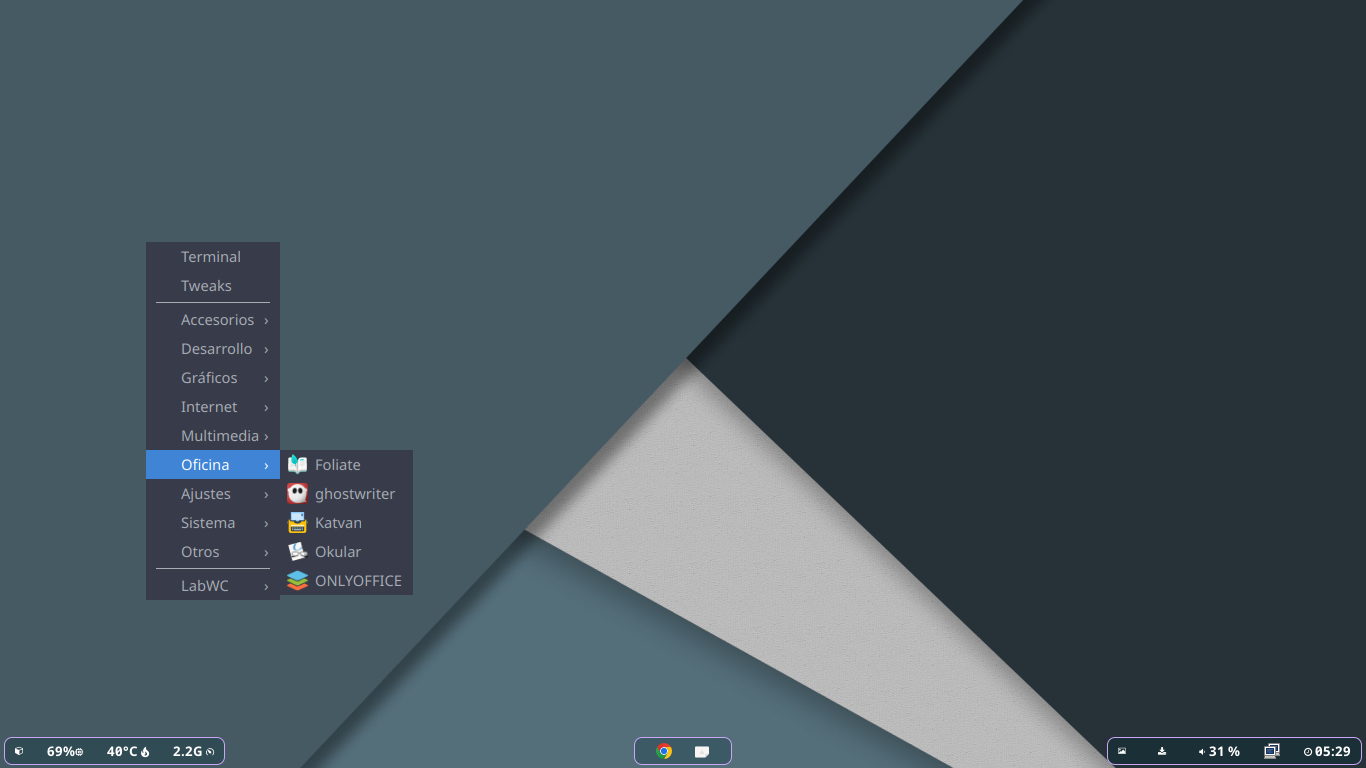Open Terminal from the root menu
The image size is (1366, 768).
click(213, 257)
